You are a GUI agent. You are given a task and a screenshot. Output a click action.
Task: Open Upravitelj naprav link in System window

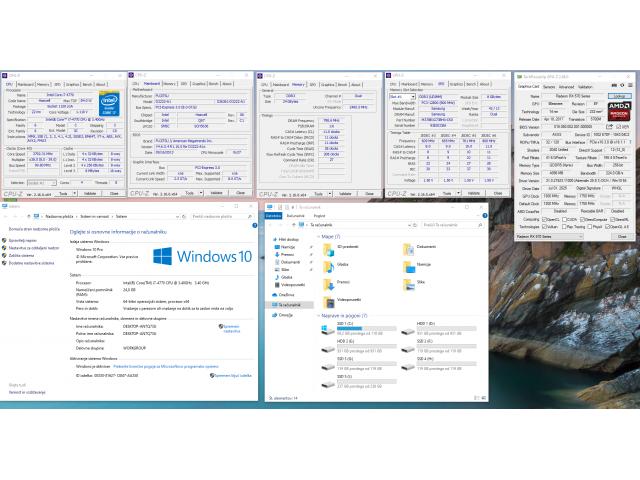(x=22, y=240)
